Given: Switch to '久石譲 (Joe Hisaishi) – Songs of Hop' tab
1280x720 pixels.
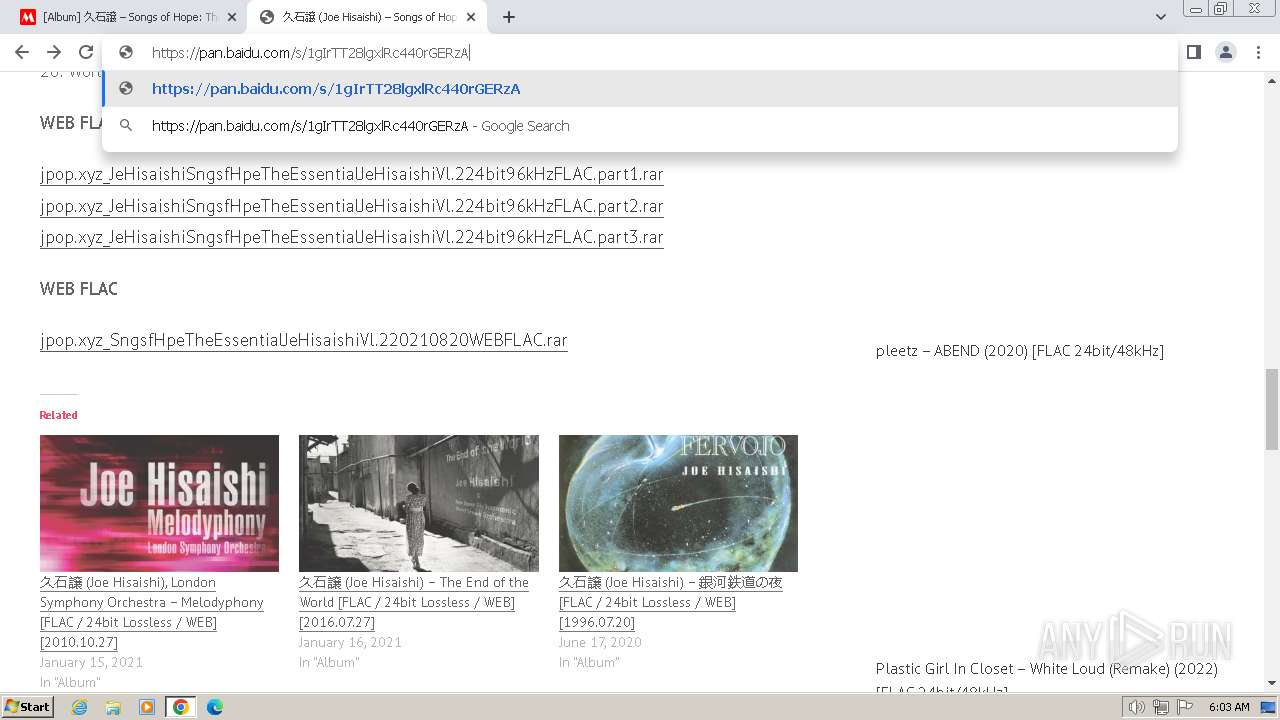Looking at the screenshot, I should coord(368,17).
